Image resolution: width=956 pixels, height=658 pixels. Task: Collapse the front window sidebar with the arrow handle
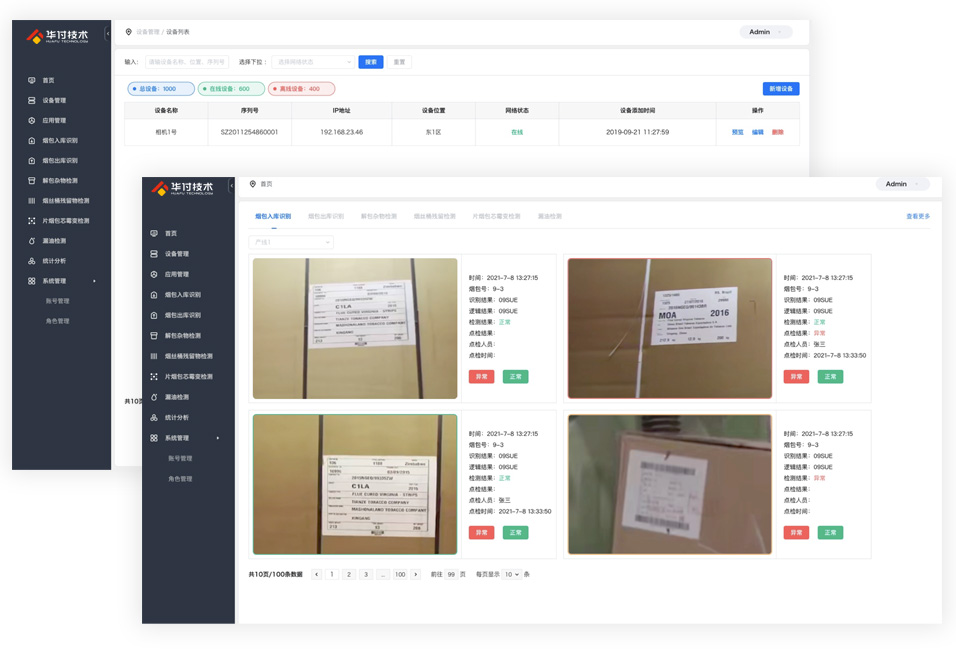coord(231,186)
